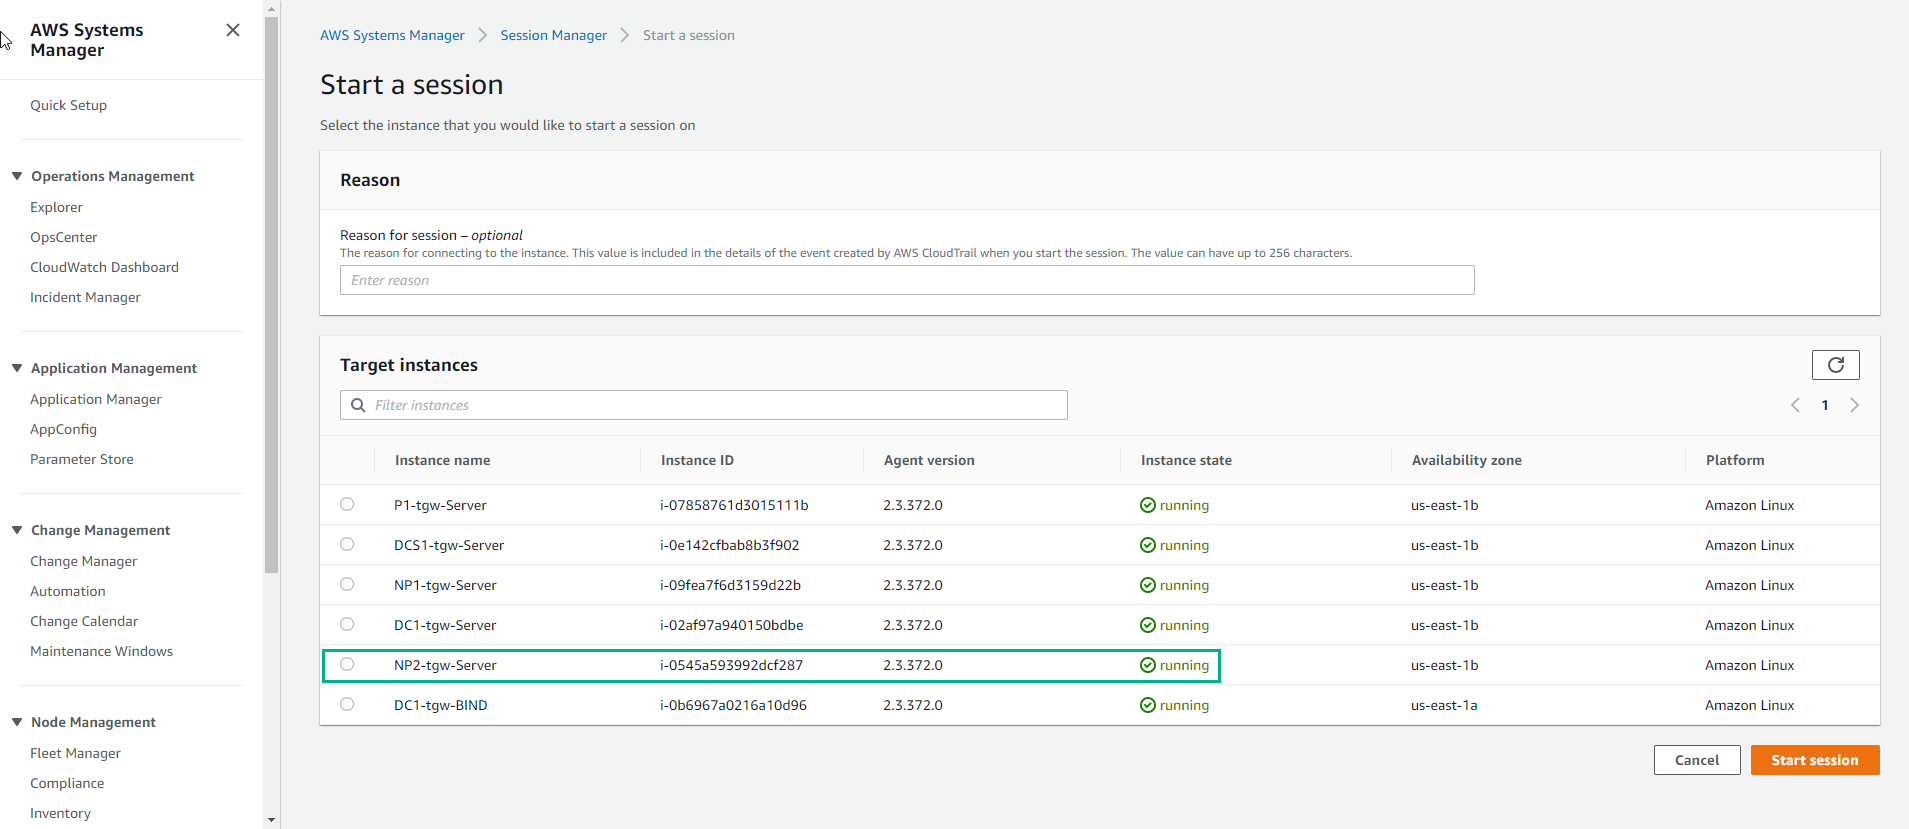This screenshot has width=1909, height=829.
Task: Click instance ID i-0b6967a0216a10d96
Action: click(x=733, y=705)
